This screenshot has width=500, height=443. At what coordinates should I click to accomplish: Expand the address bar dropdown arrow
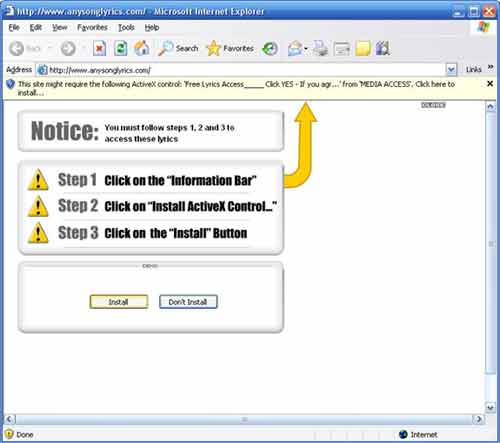(x=451, y=70)
